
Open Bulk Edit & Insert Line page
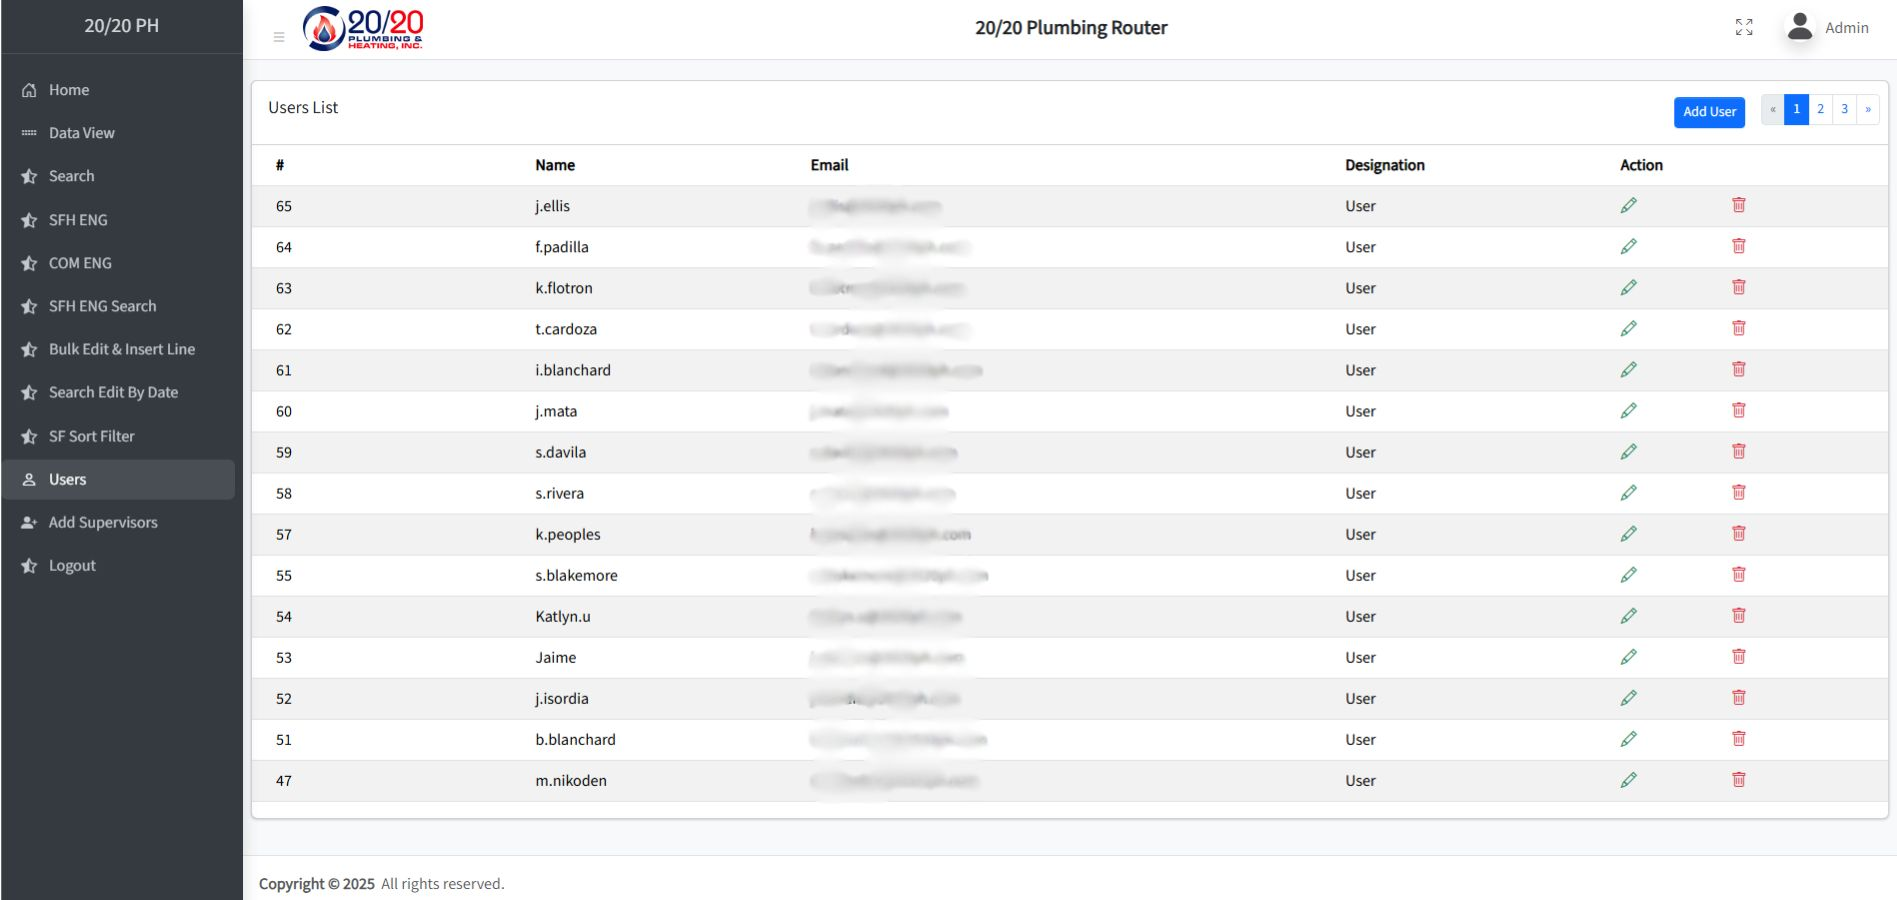(x=122, y=349)
